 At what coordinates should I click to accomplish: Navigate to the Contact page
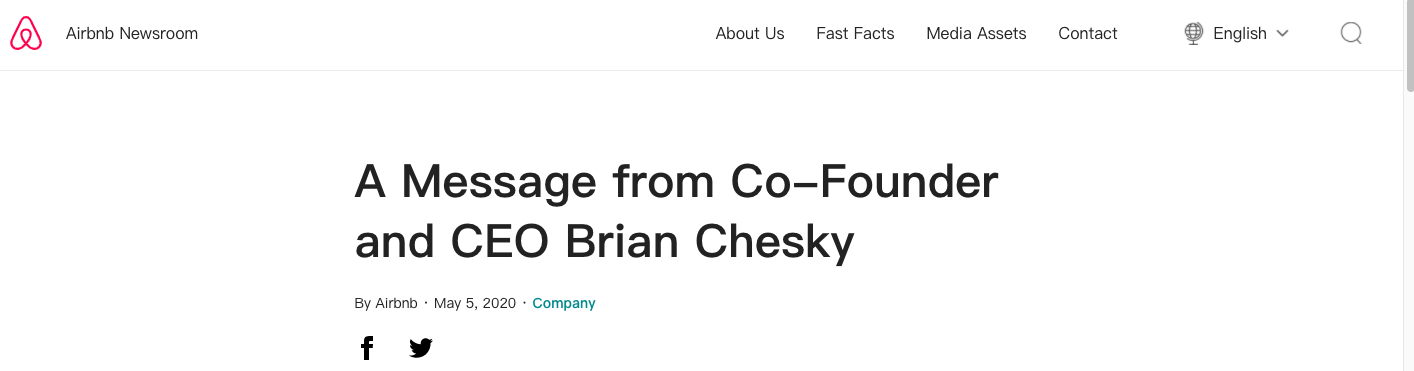(x=1088, y=34)
